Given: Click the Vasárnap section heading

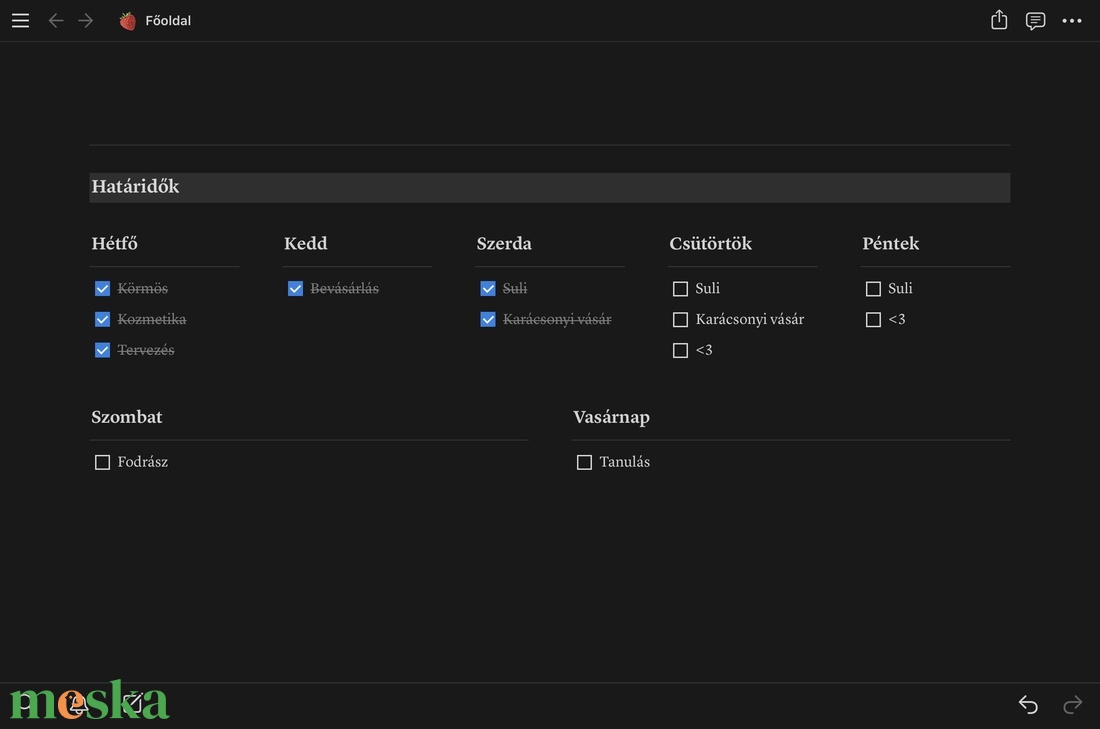Looking at the screenshot, I should (x=612, y=417).
